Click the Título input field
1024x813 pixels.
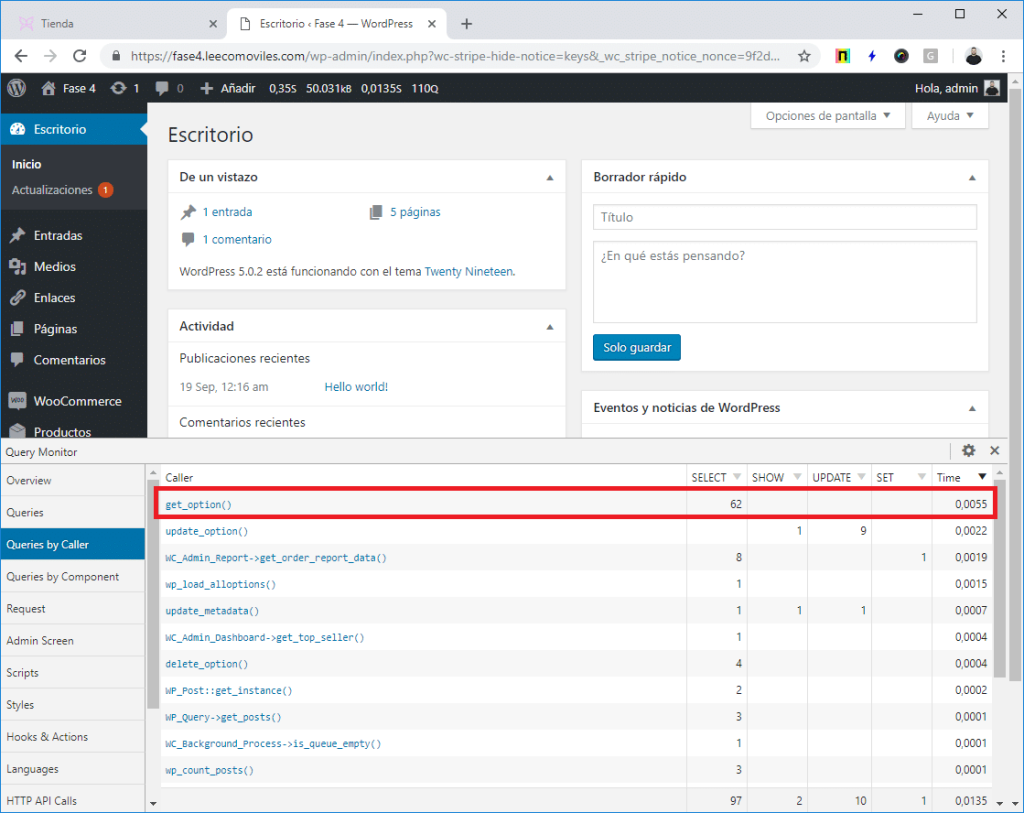(784, 217)
